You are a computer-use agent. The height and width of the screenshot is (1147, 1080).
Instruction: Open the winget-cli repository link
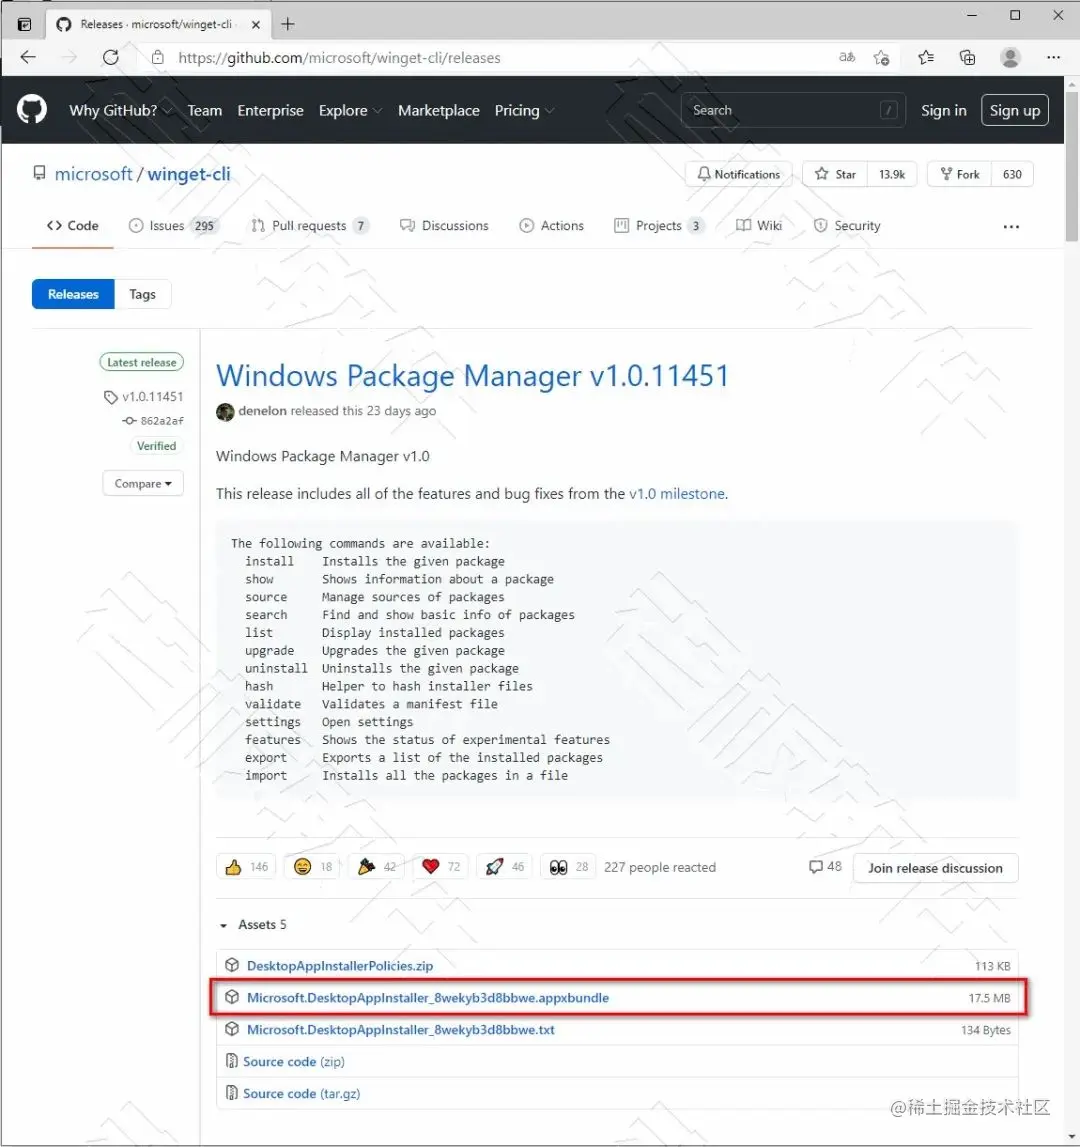(x=189, y=174)
